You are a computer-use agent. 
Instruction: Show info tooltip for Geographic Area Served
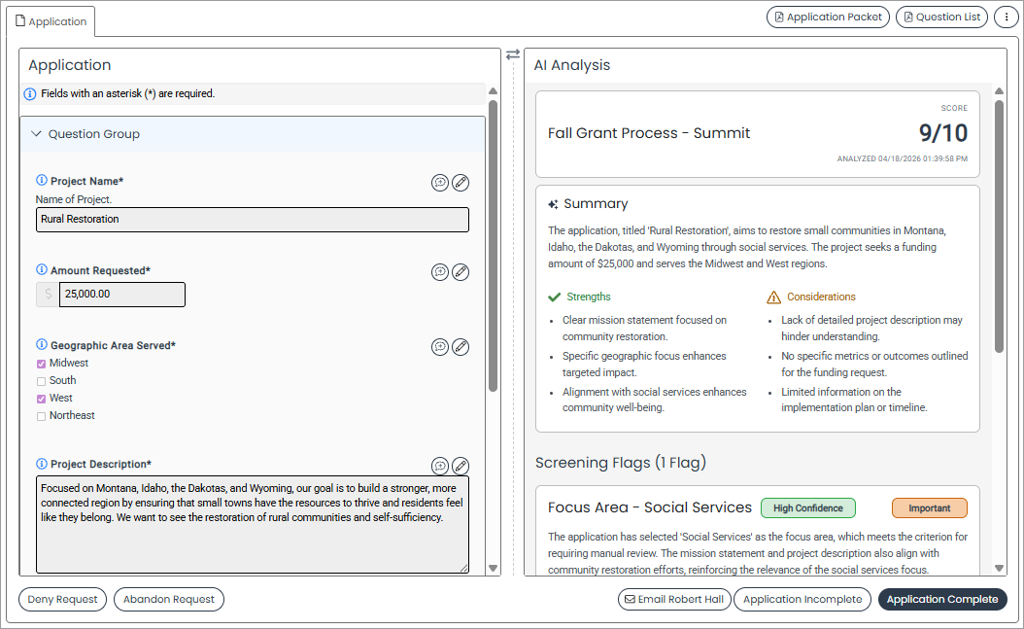coord(42,344)
